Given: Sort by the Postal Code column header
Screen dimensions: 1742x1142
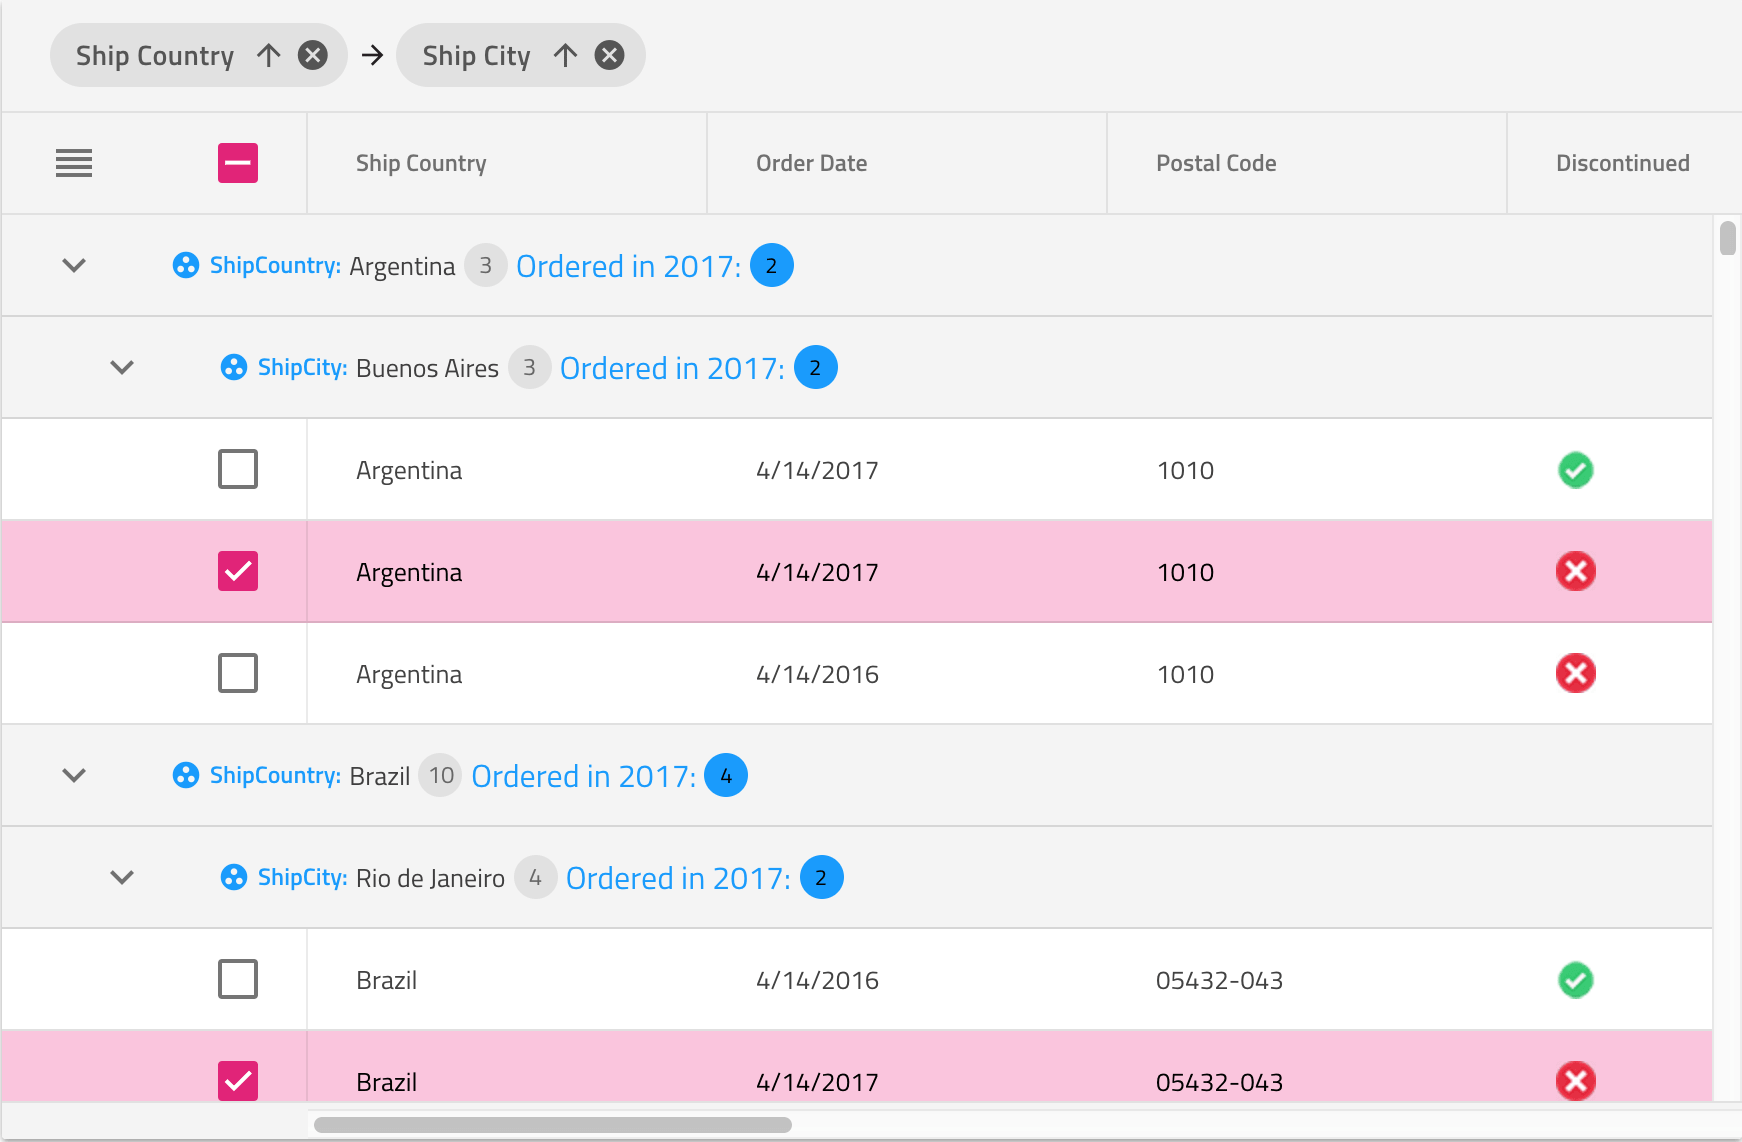Looking at the screenshot, I should coord(1216,163).
